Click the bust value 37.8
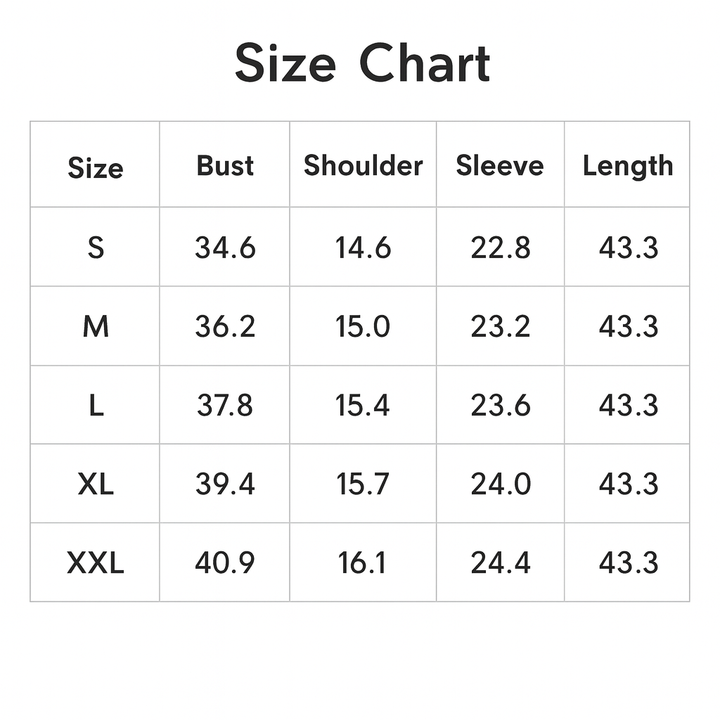The image size is (720, 720). click(x=225, y=405)
